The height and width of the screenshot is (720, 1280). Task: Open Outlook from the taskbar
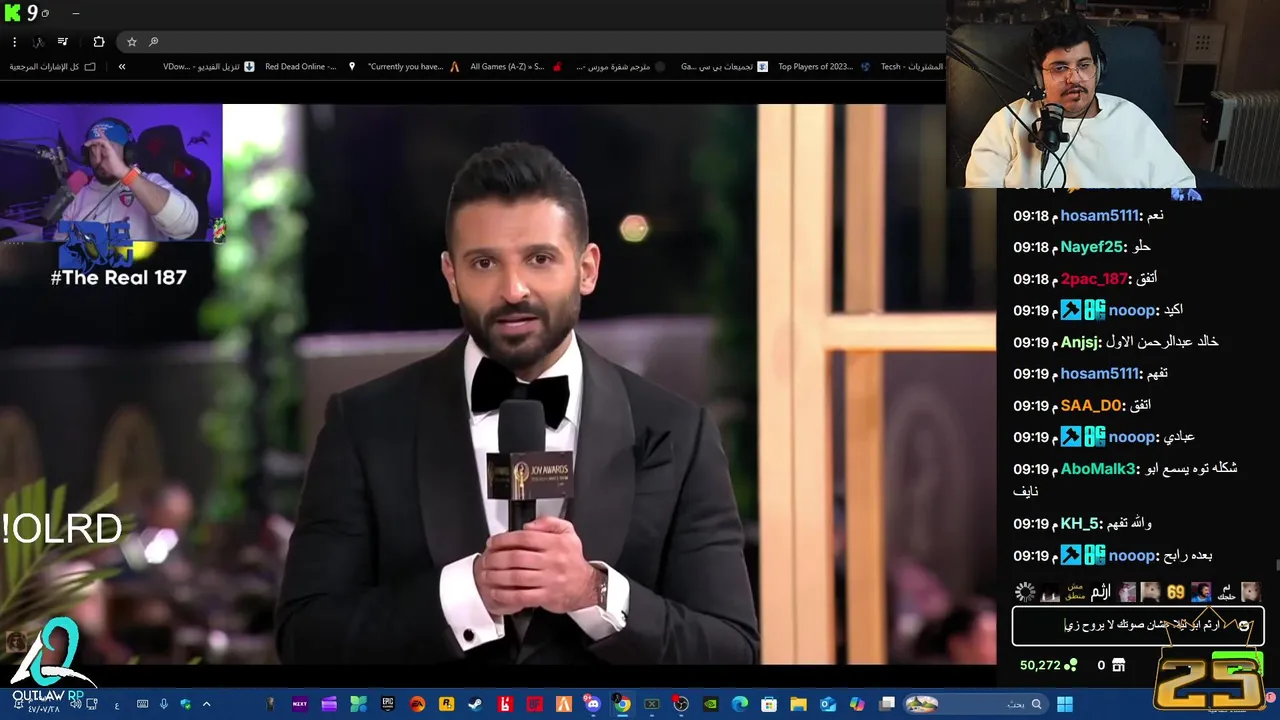[827, 705]
